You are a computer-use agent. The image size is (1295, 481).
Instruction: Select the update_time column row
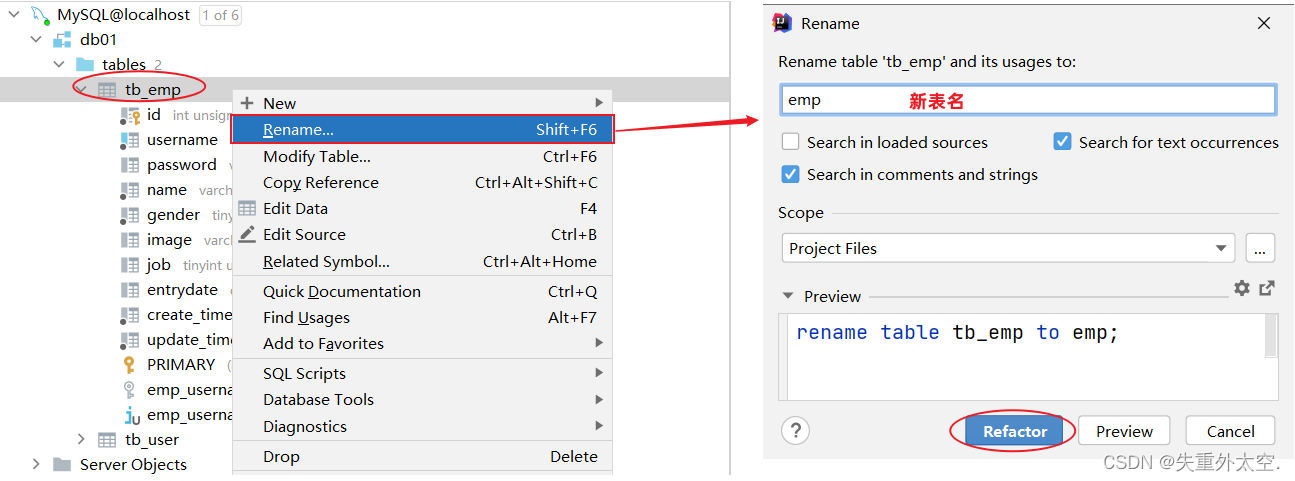pyautogui.click(x=175, y=340)
